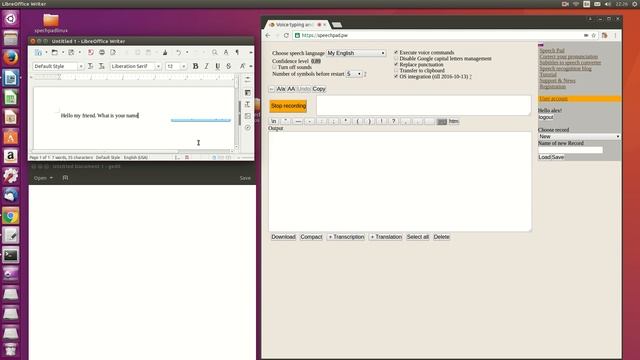Image resolution: width=640 pixels, height=360 pixels.
Task: Launch Firefox from the dock
Action: click(x=11, y=58)
